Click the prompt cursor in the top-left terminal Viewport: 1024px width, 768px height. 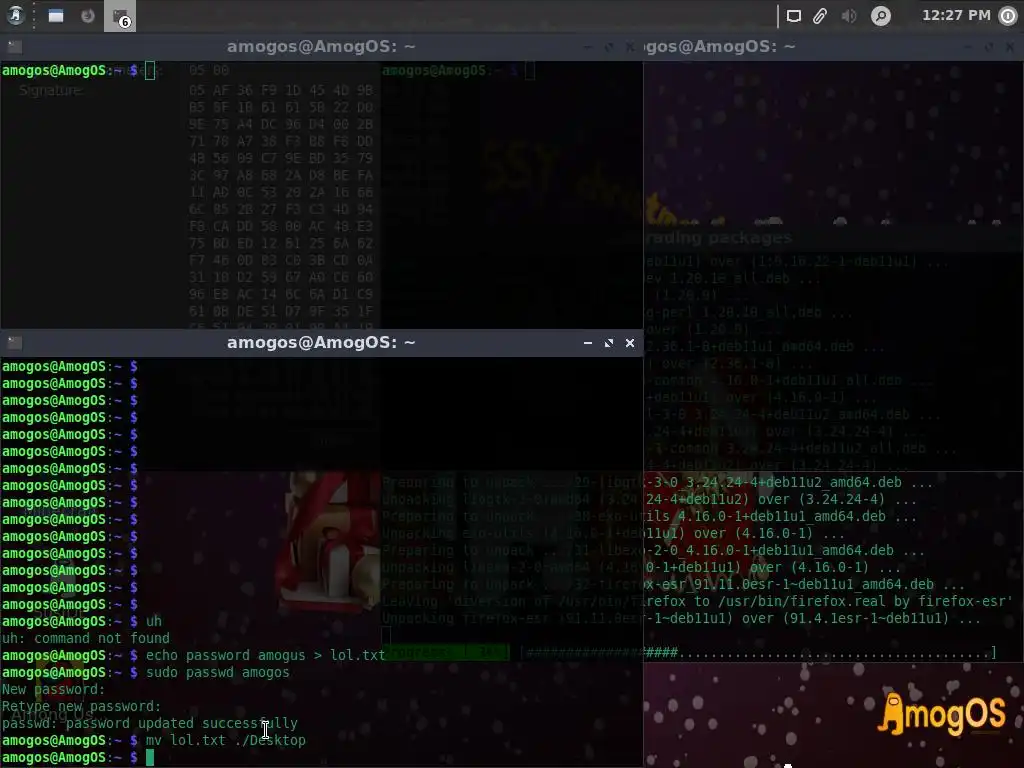(150, 71)
